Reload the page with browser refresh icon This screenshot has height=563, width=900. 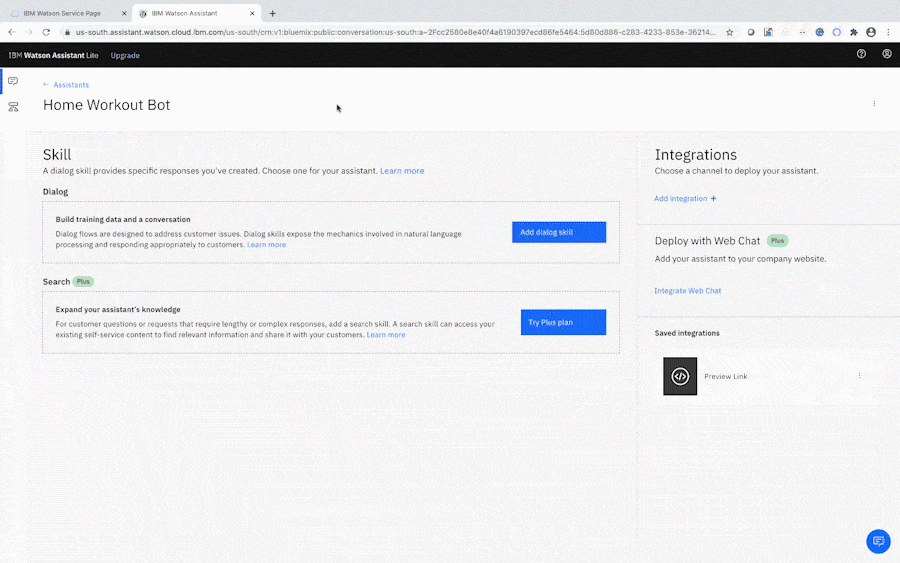pyautogui.click(x=46, y=32)
